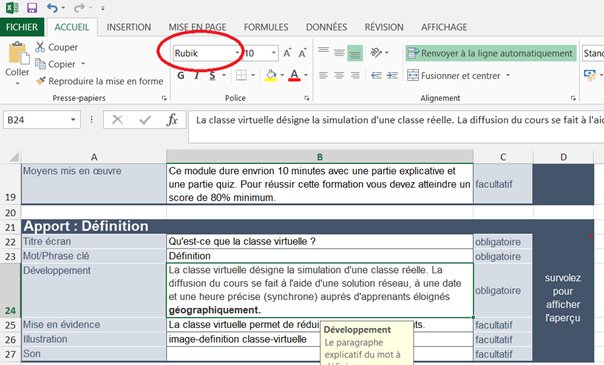Open borders dropdown arrow
This screenshot has width=604, height=365.
tap(253, 75)
